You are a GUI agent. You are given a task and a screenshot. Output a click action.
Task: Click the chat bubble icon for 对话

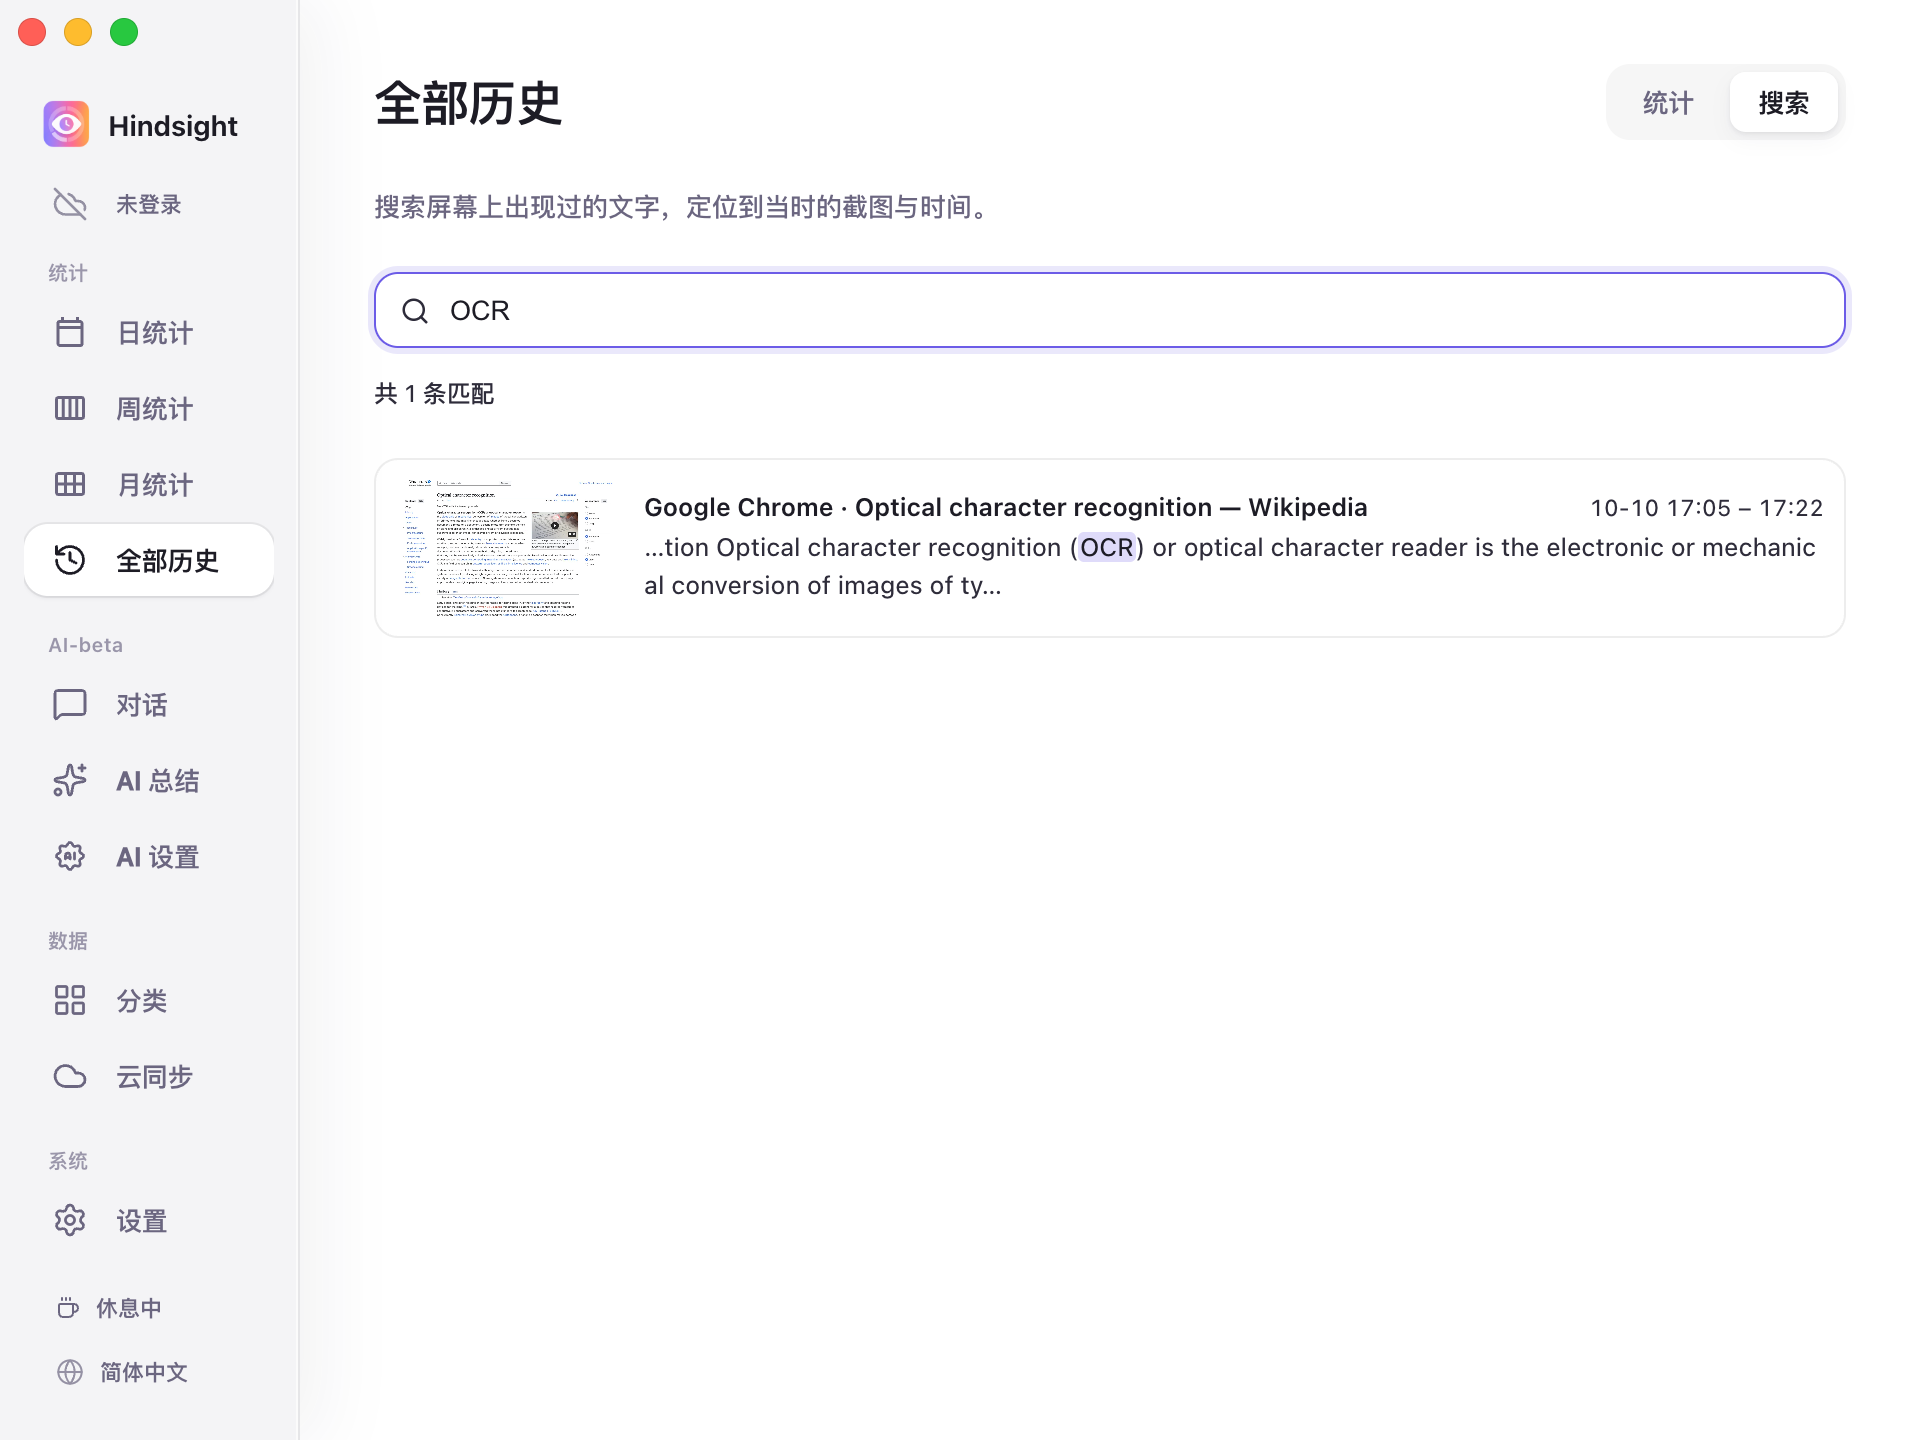(x=70, y=704)
